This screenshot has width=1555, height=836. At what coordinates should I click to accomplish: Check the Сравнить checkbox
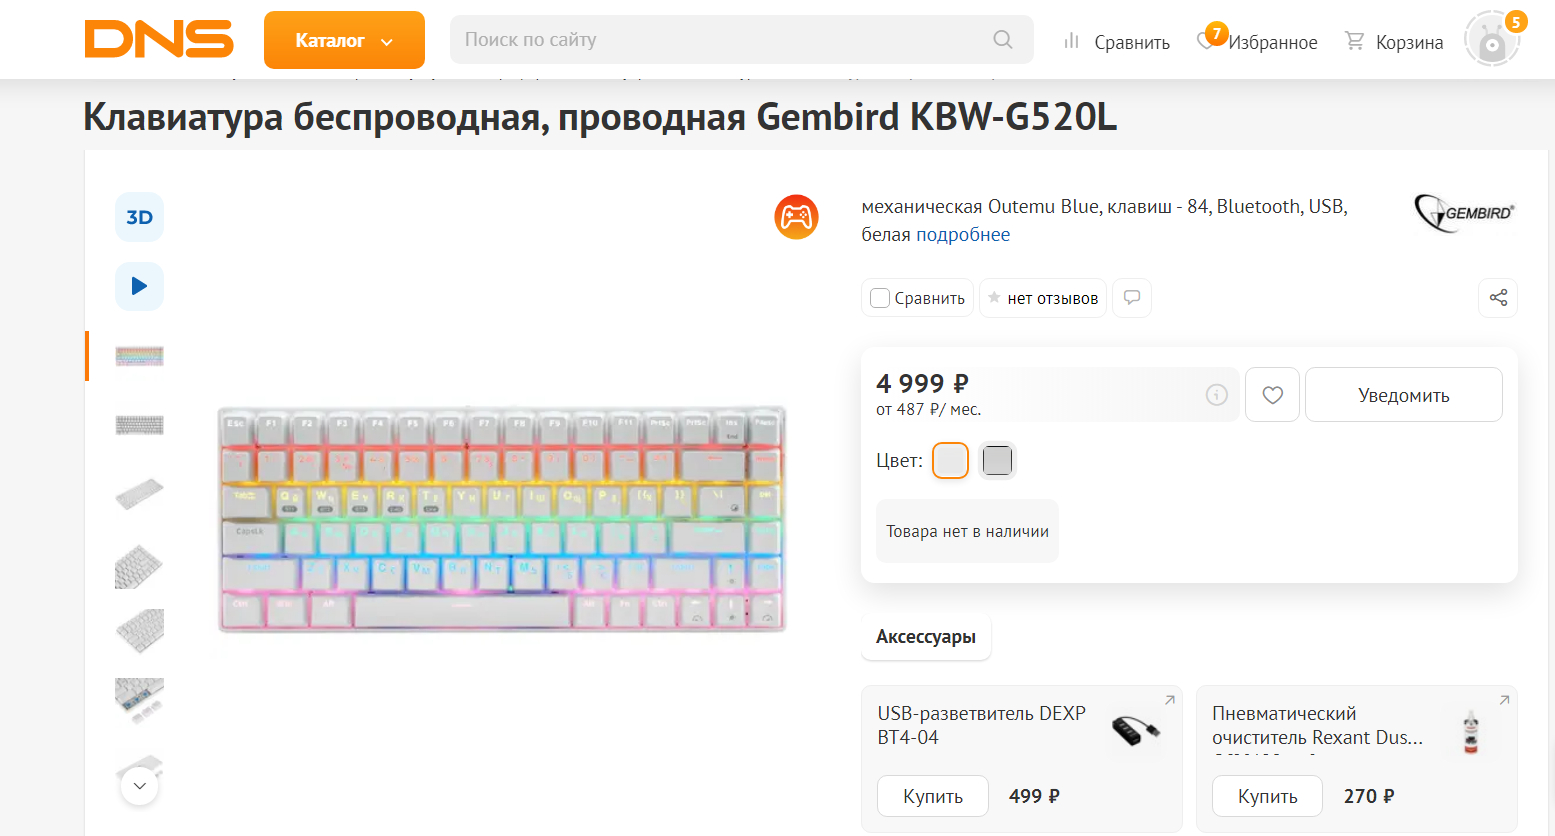[x=880, y=298]
